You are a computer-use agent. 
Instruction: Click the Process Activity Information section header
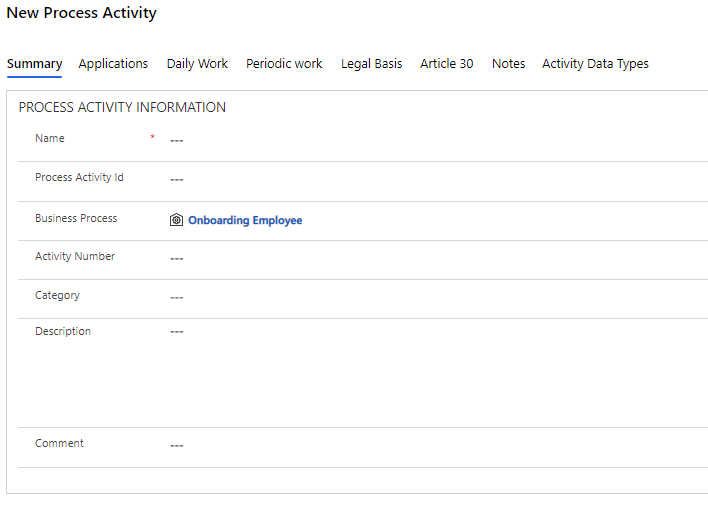122,107
